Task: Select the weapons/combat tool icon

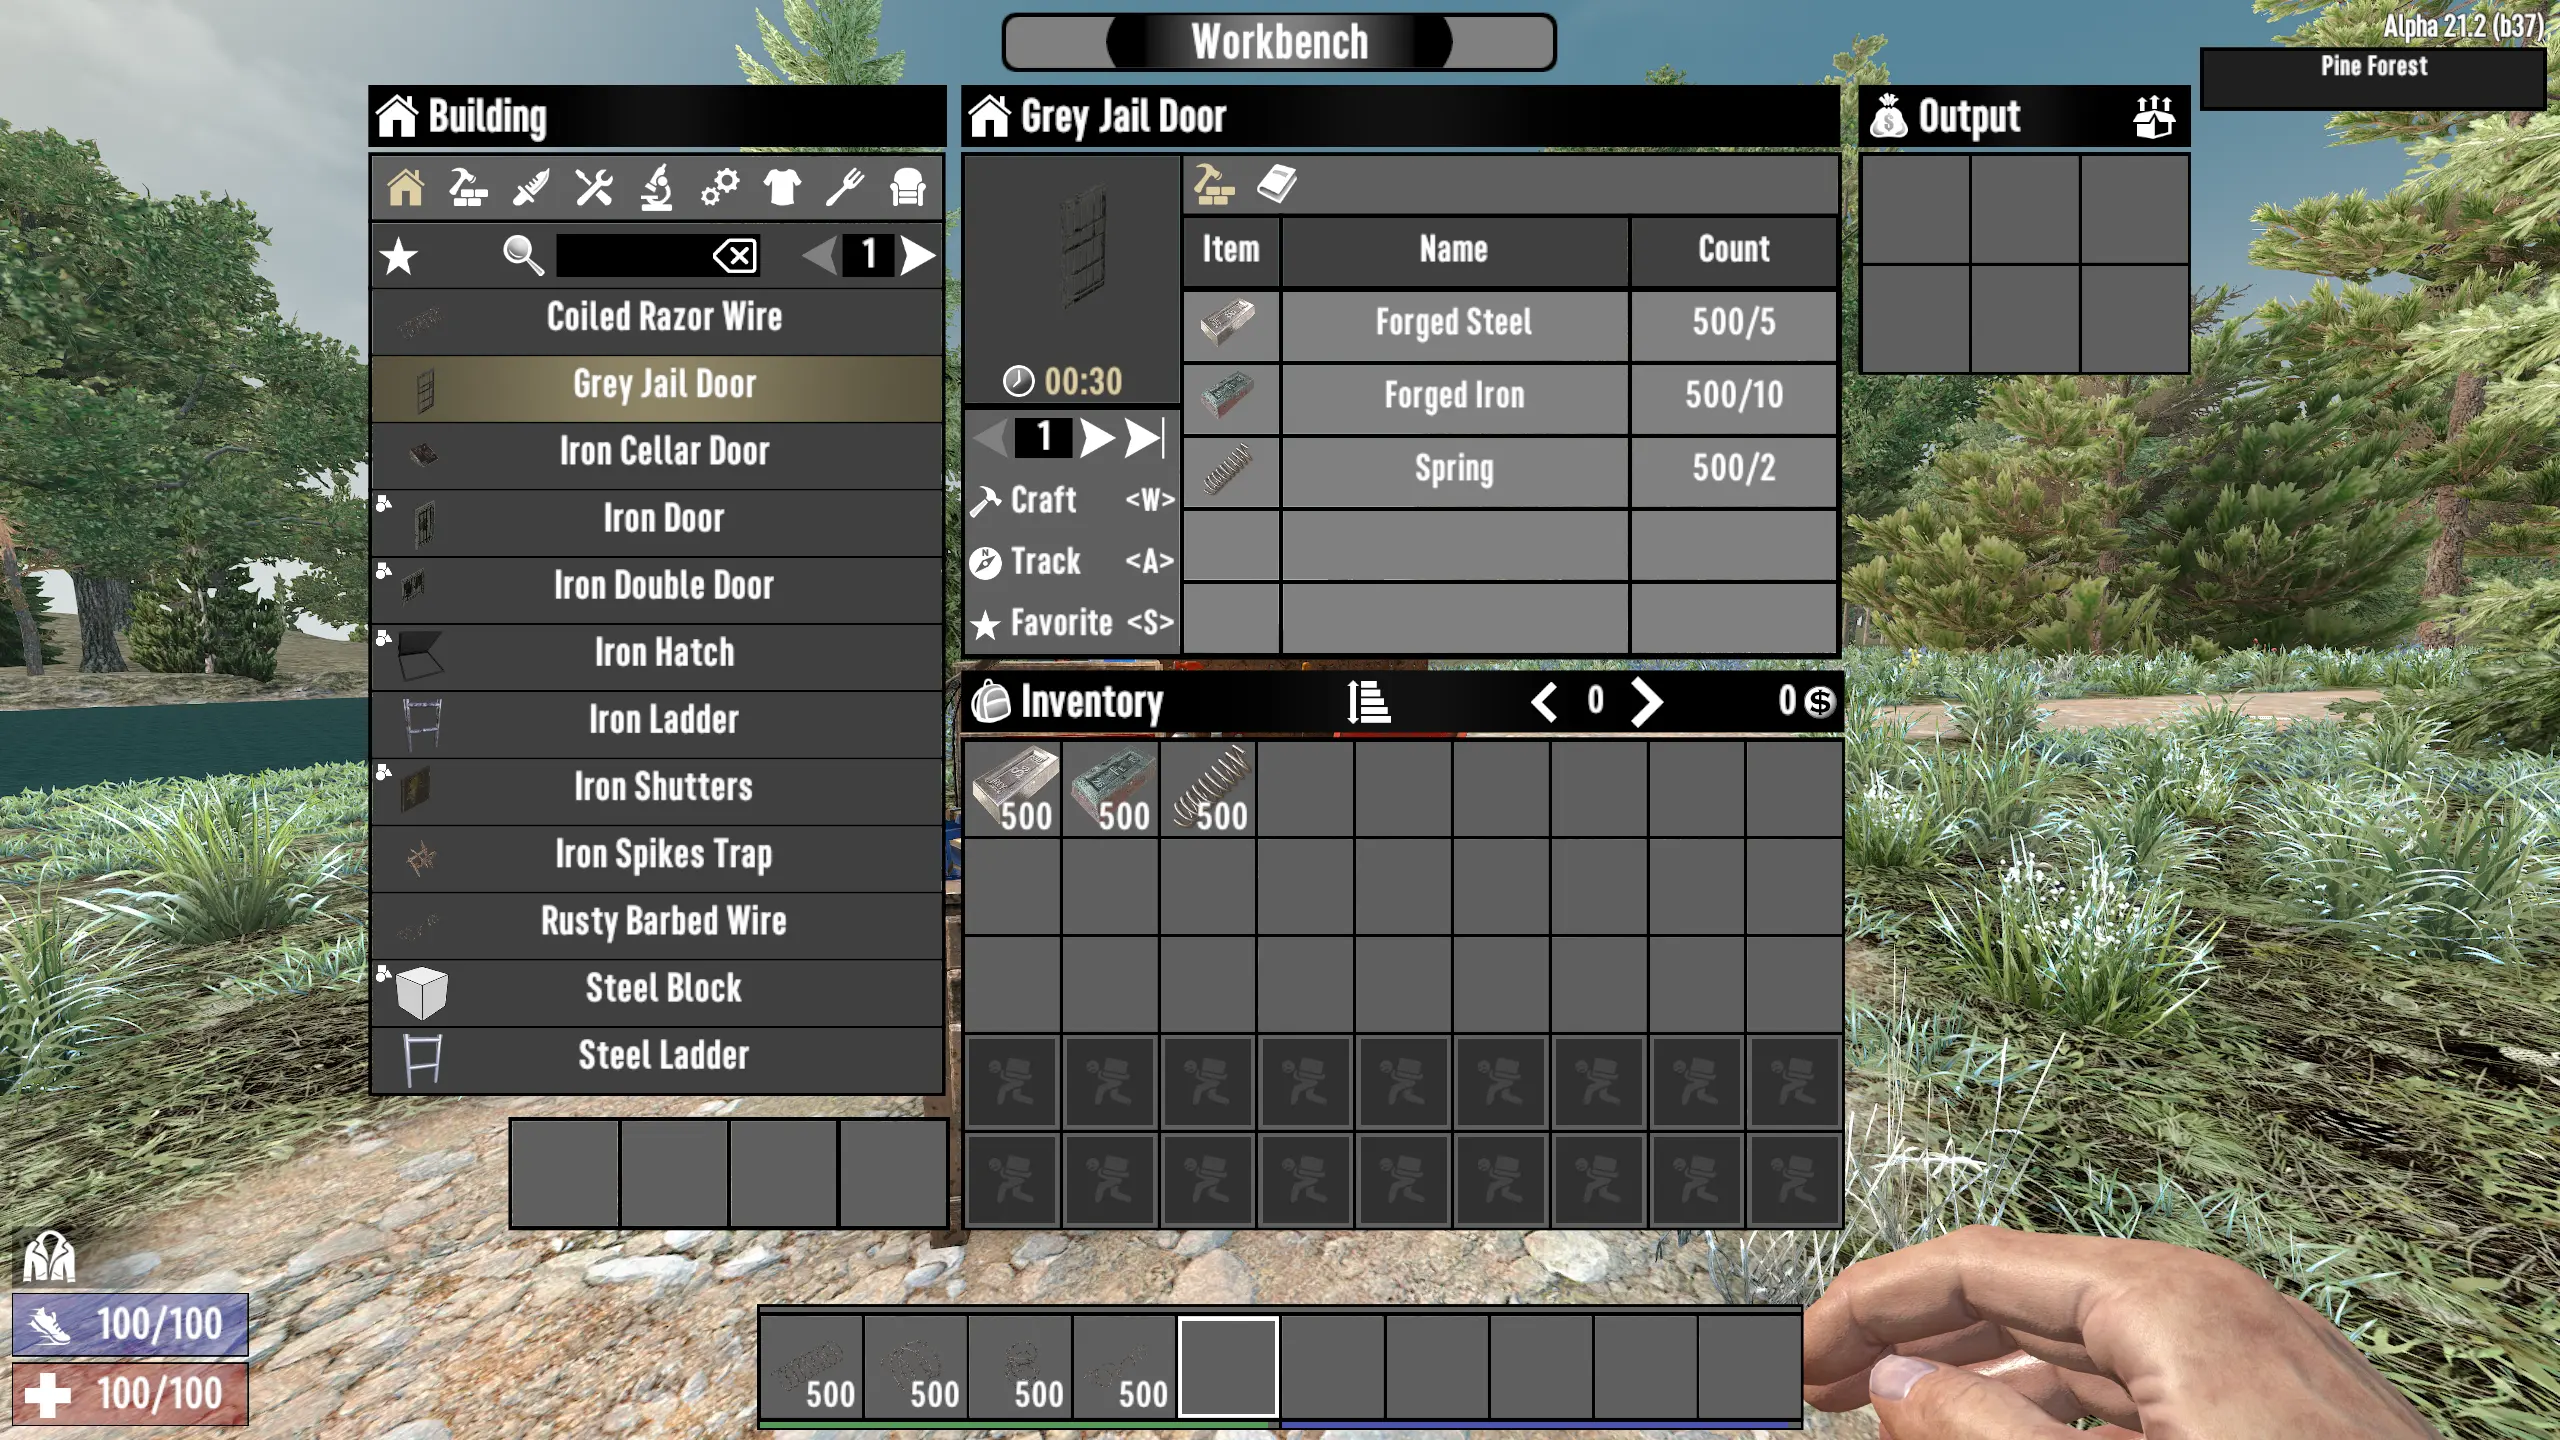Action: 531,188
